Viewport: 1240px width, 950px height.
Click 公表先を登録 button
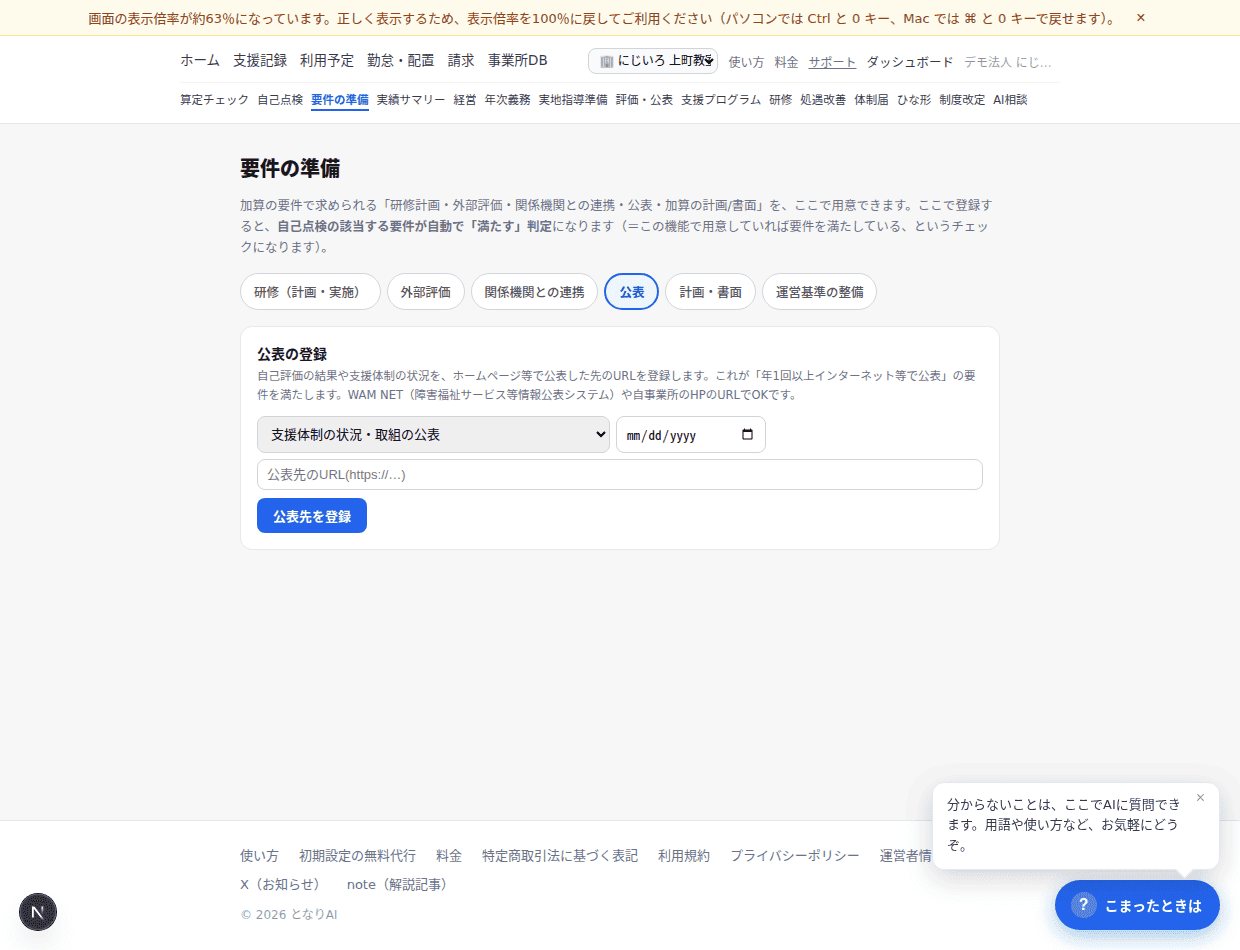tap(312, 516)
